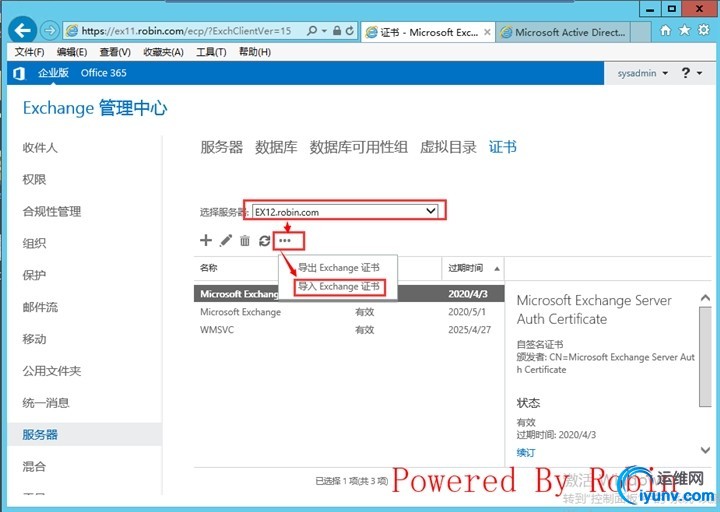This screenshot has width=720, height=512.
Task: Click the Office 365 link
Action: pos(103,73)
